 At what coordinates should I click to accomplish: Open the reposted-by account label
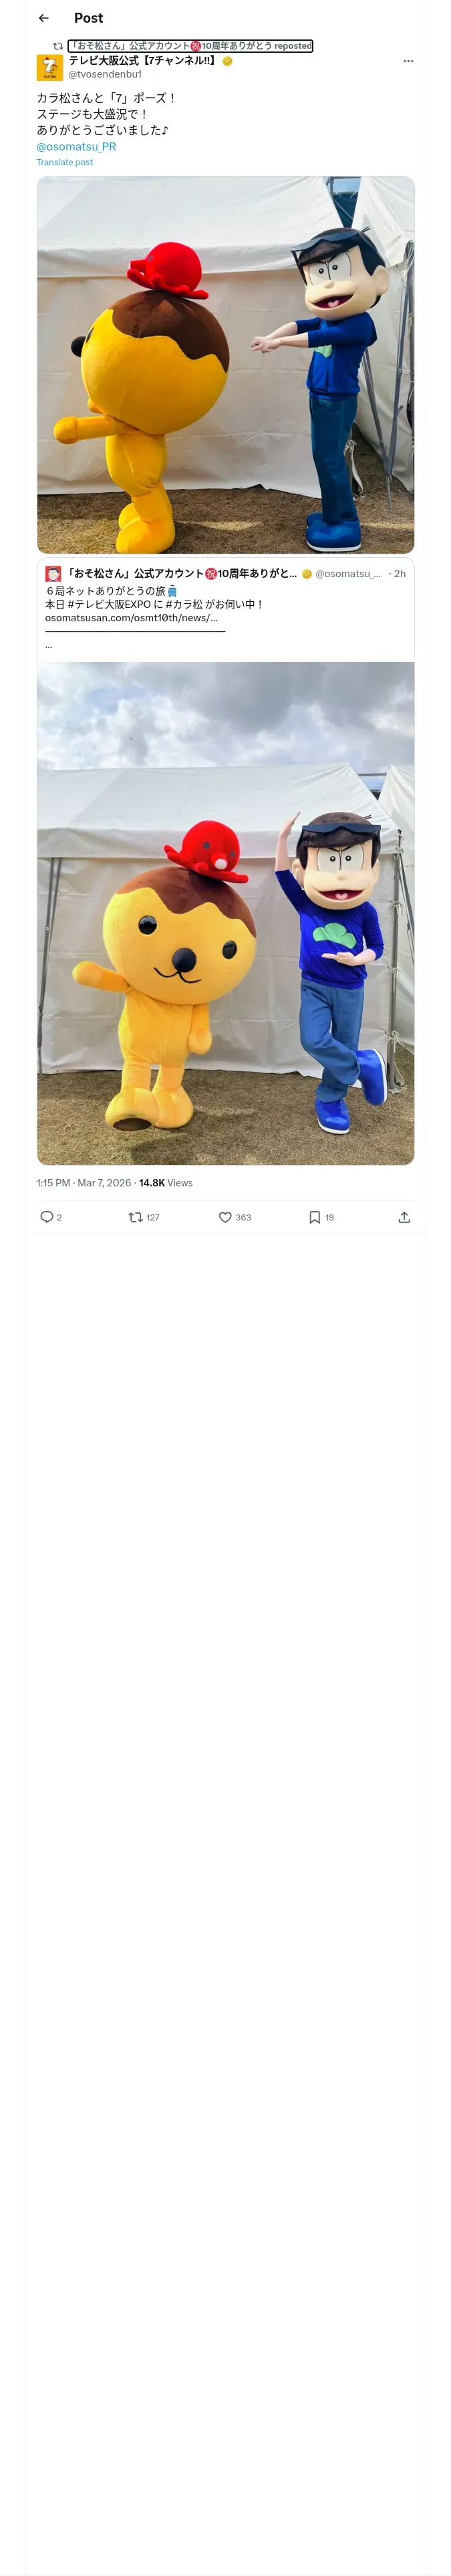point(190,46)
